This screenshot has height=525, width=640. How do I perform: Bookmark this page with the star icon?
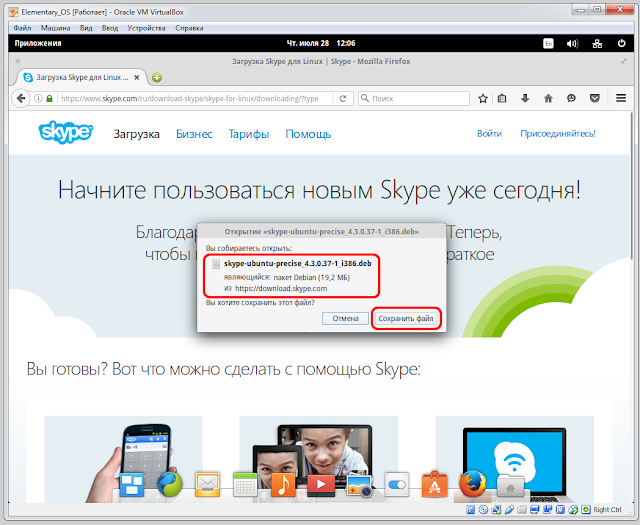click(x=483, y=98)
